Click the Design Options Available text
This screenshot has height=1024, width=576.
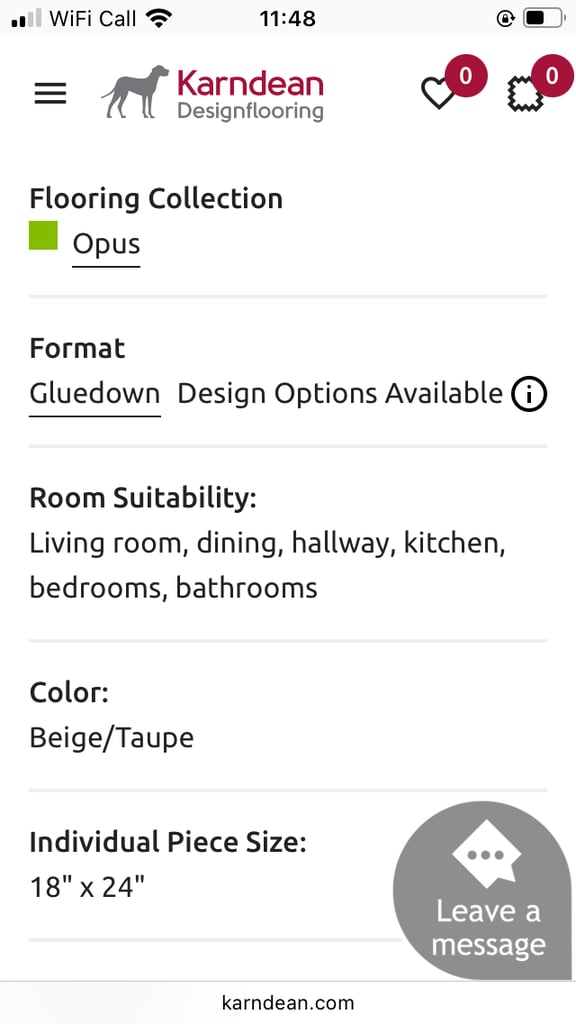click(x=340, y=394)
